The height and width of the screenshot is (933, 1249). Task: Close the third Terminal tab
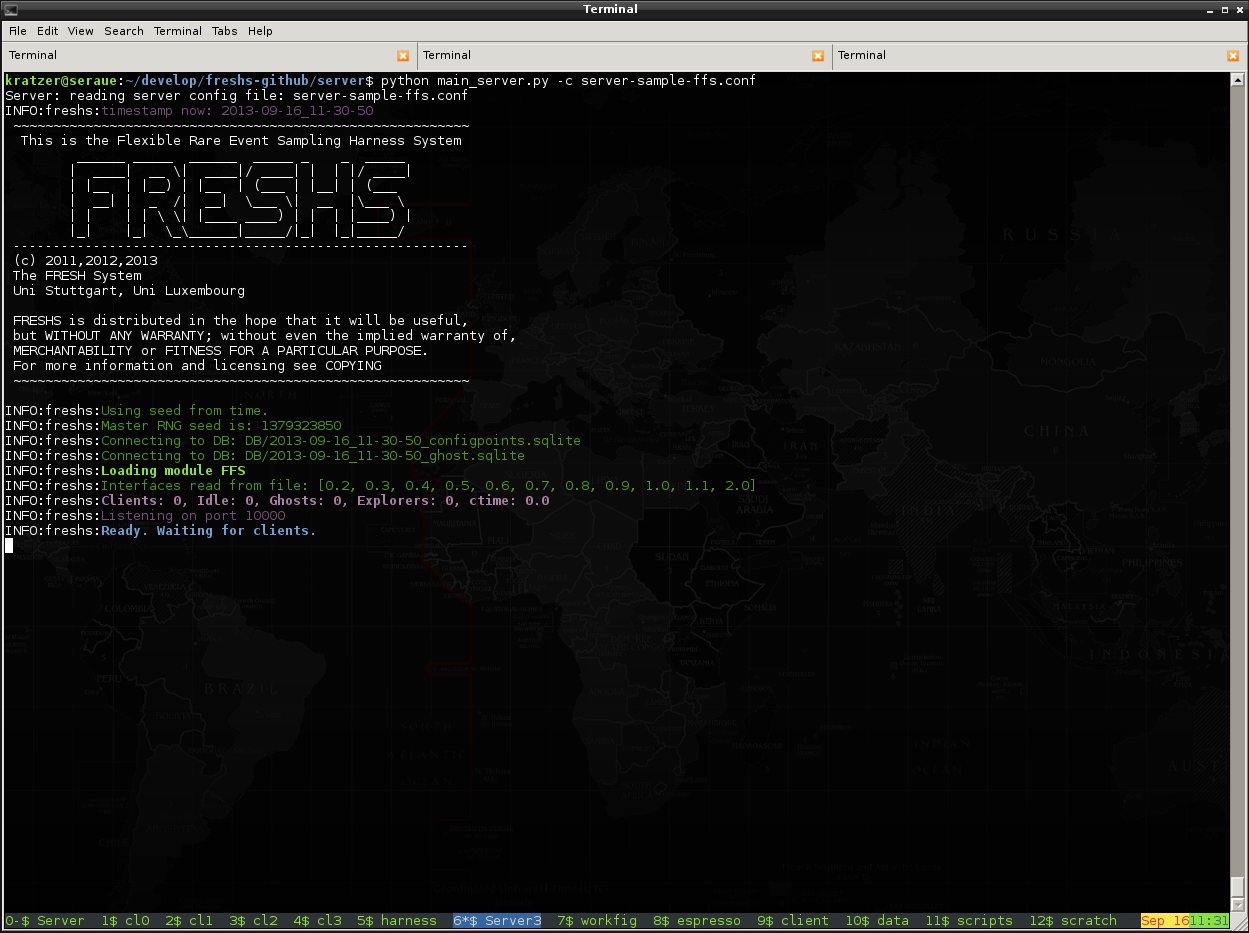point(1232,56)
